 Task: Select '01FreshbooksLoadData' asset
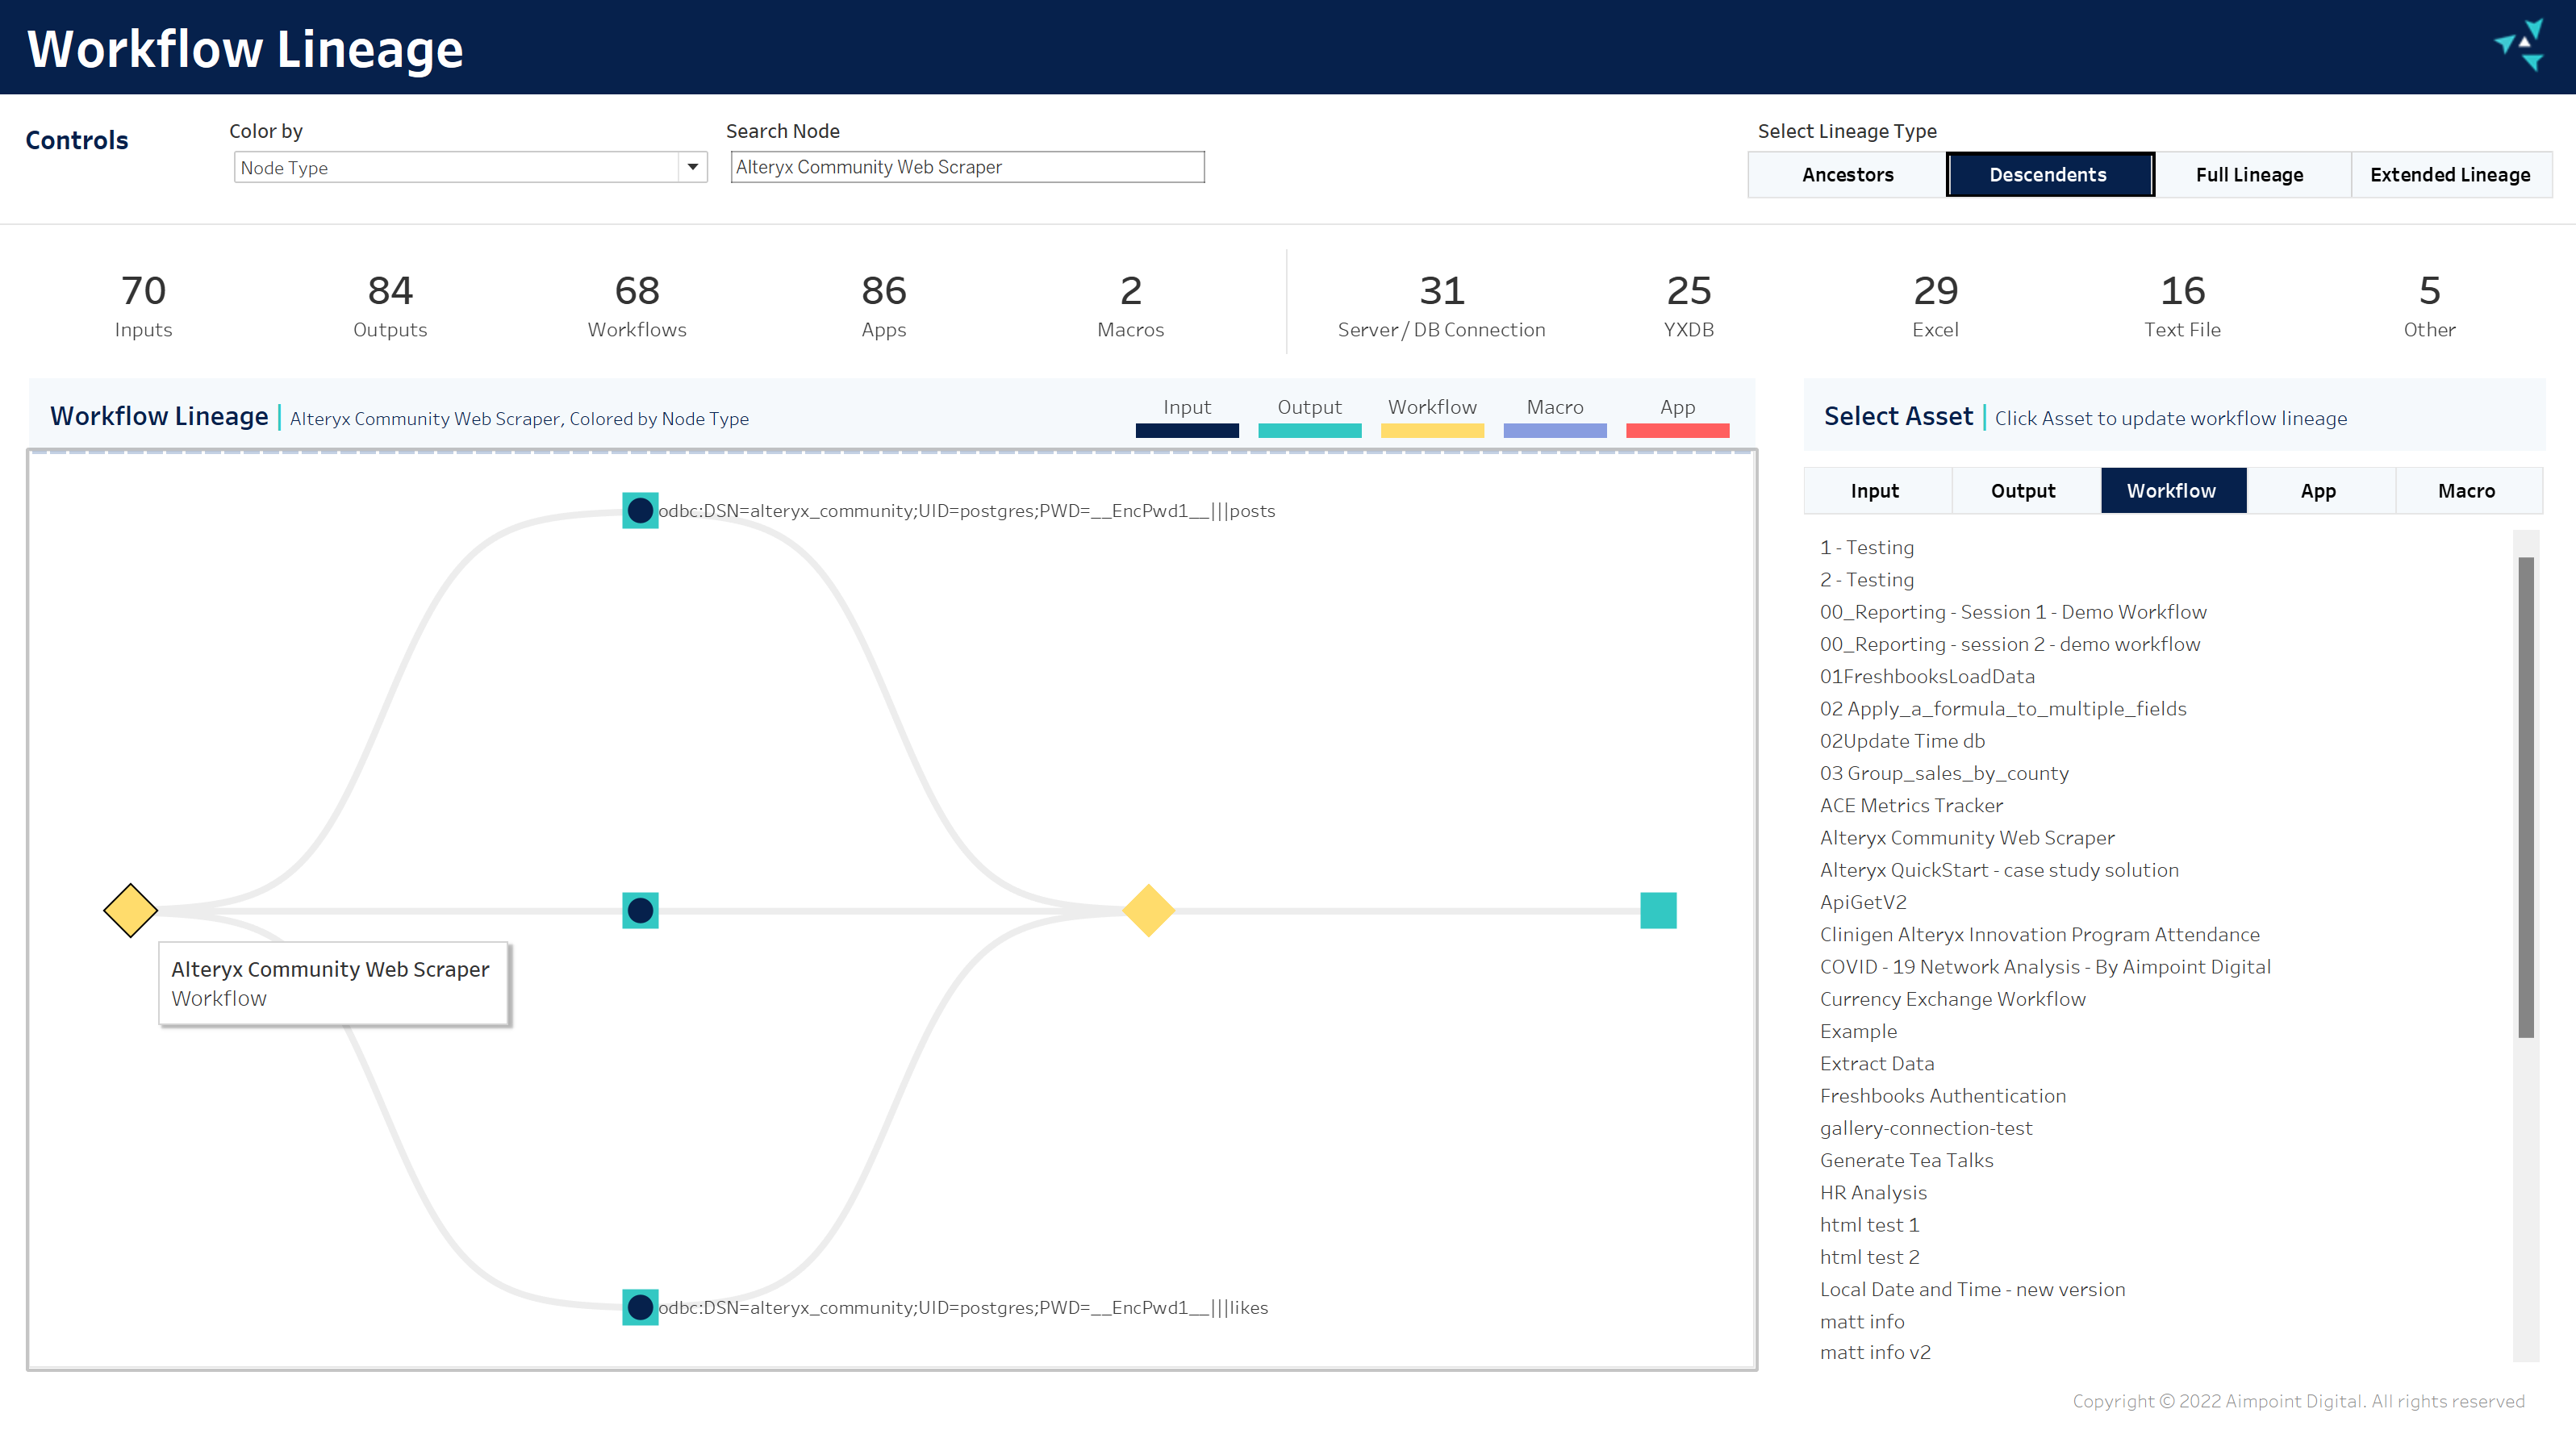pos(1927,676)
